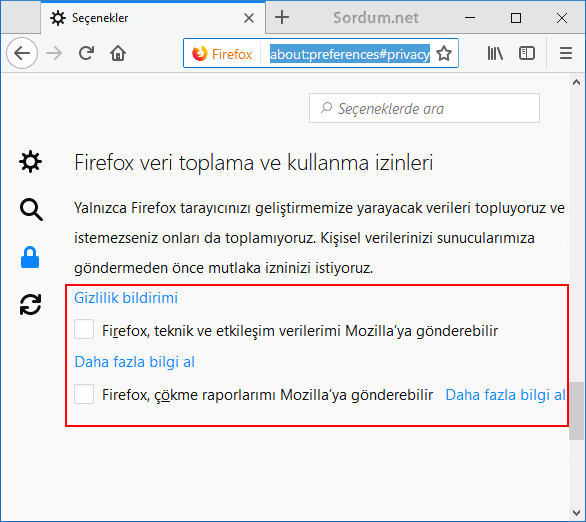
Task: Click the vertical scrollbar thumb
Action: (576, 411)
